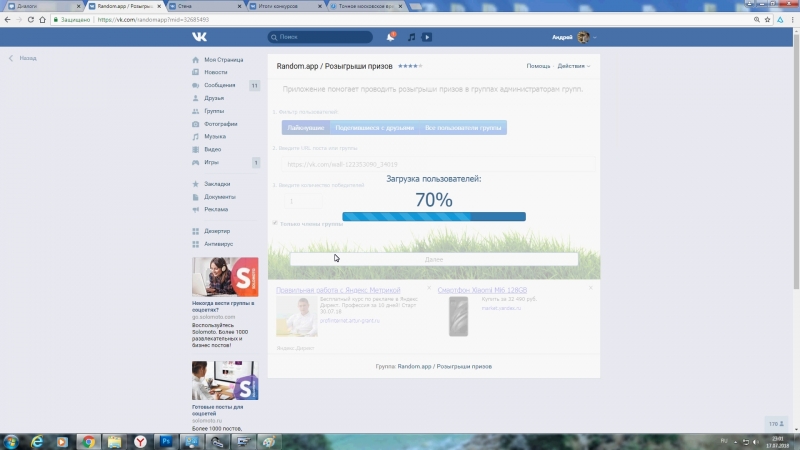Click the video play icon in header
This screenshot has height=450, width=800.
pos(427,37)
